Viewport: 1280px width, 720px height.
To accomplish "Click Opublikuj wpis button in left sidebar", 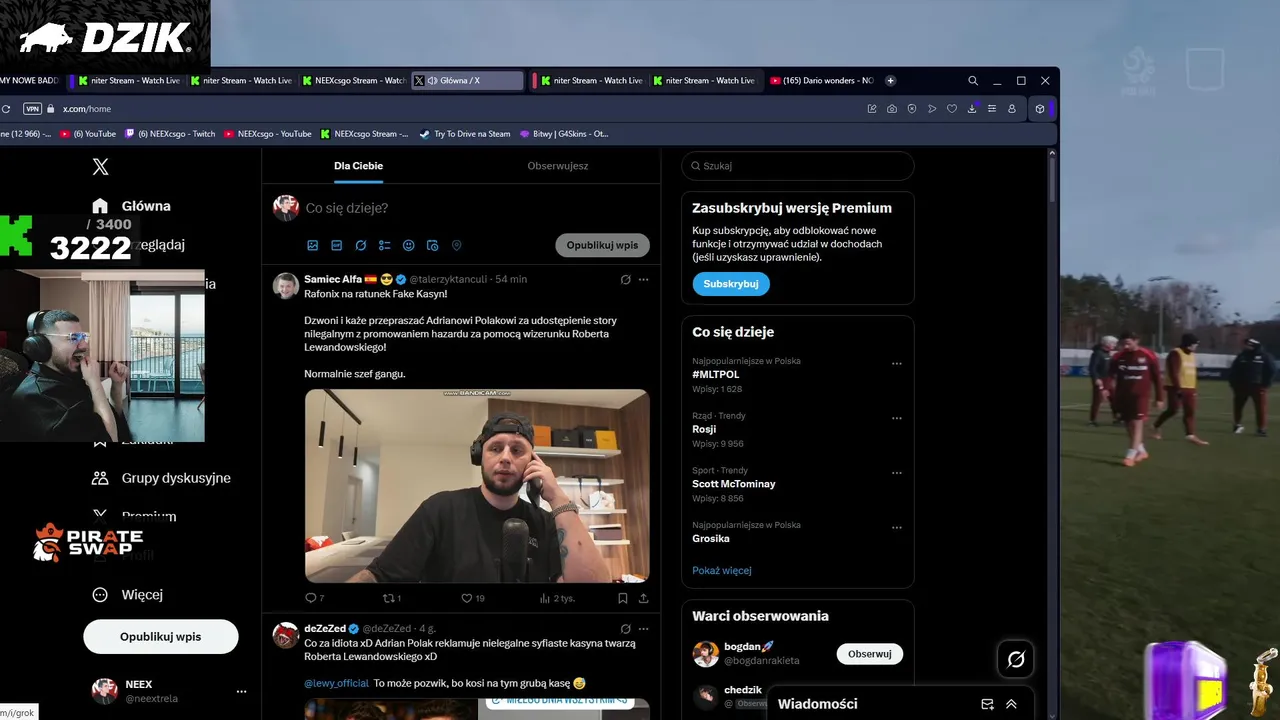I will [x=161, y=636].
